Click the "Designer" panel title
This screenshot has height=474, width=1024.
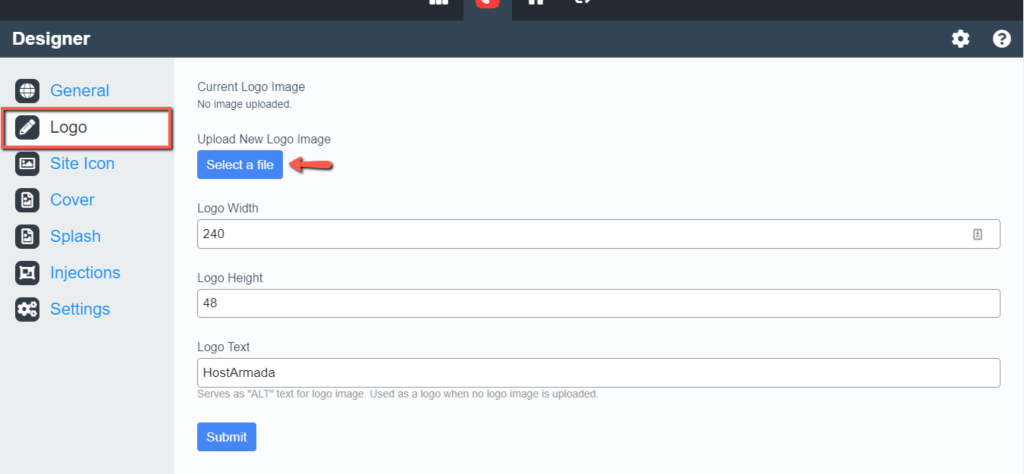(51, 39)
